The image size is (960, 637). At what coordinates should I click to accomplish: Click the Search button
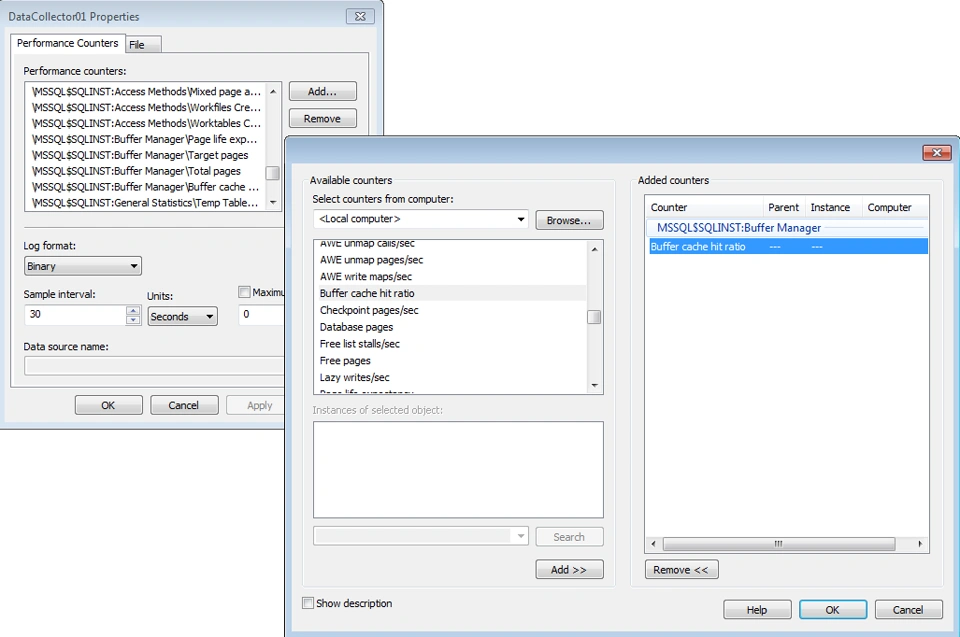569,536
